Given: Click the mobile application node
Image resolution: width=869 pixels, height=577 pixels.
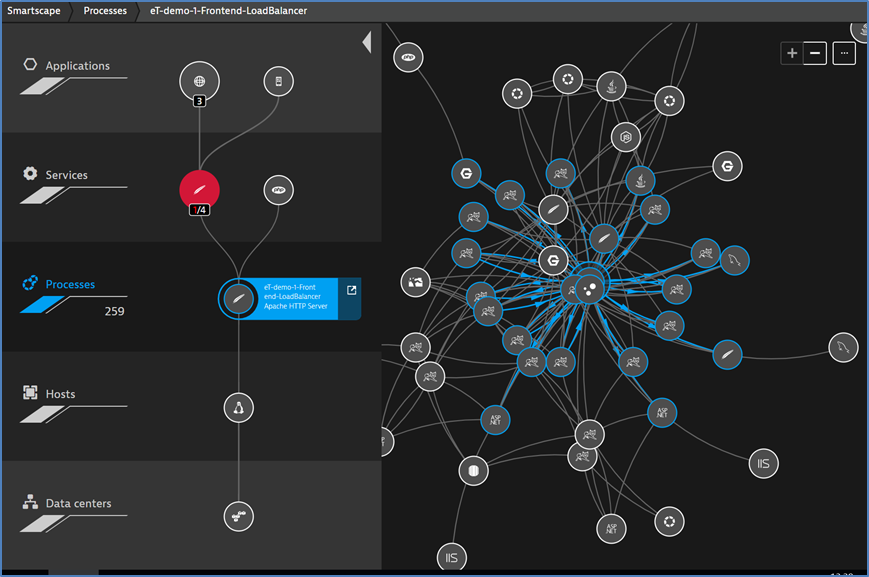Looking at the screenshot, I should (x=278, y=81).
